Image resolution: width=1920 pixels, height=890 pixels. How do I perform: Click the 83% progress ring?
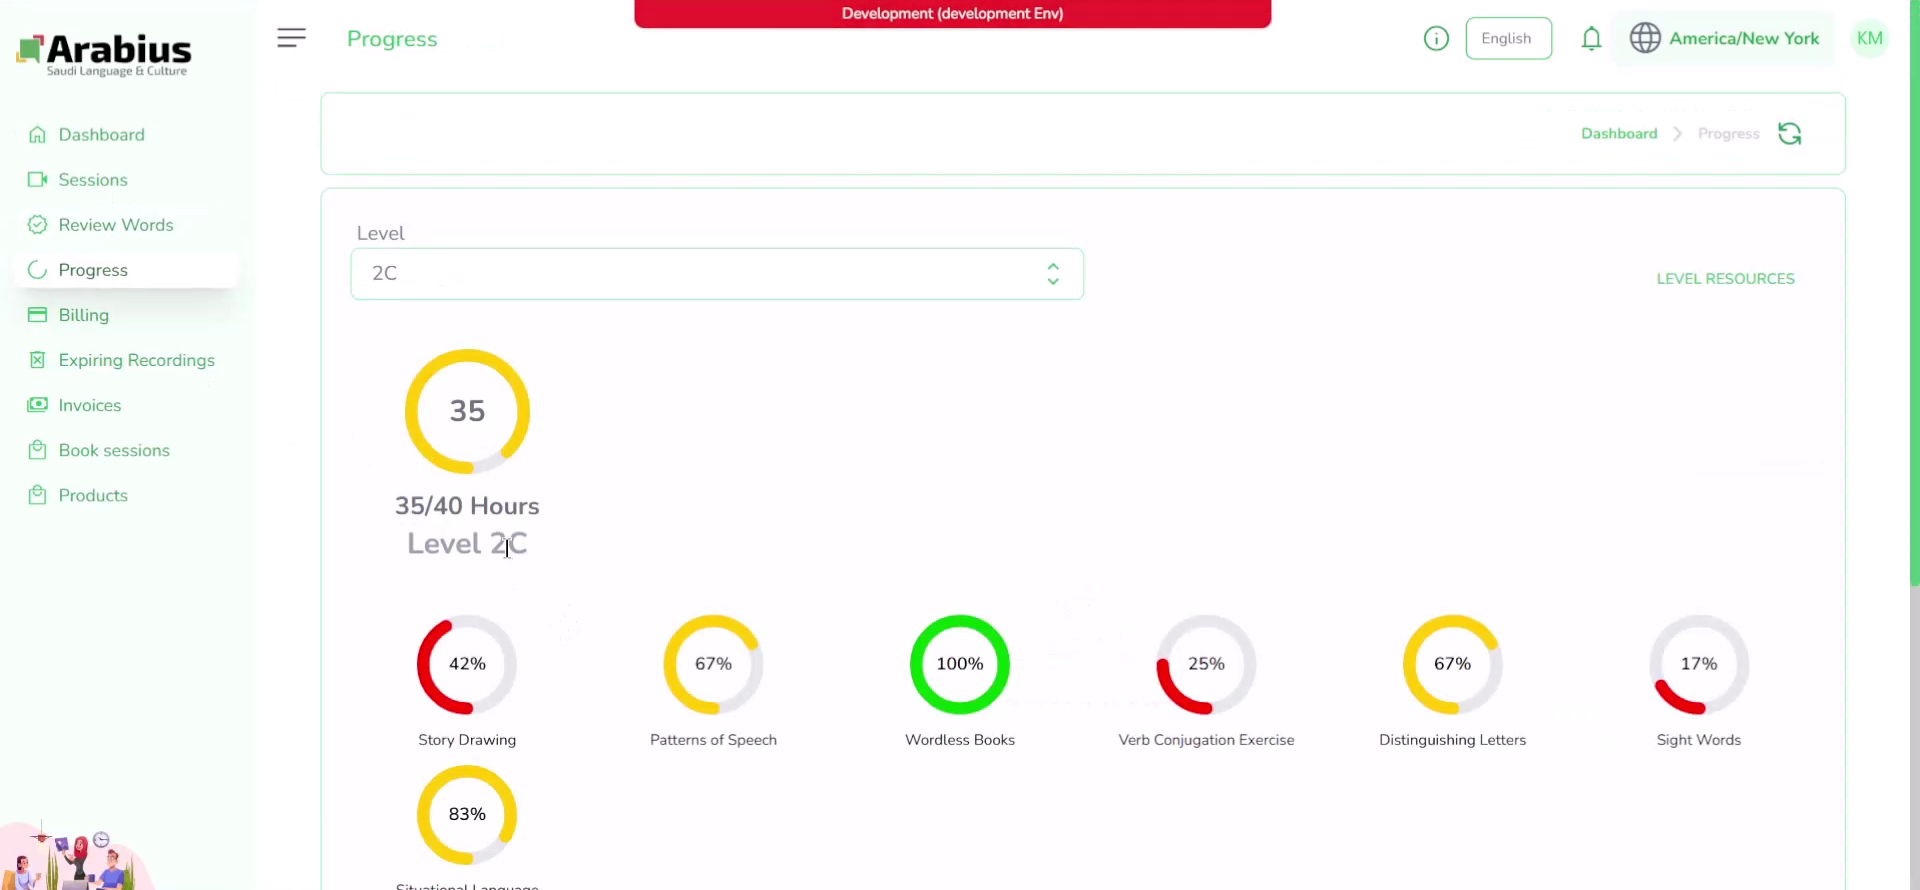coord(467,815)
